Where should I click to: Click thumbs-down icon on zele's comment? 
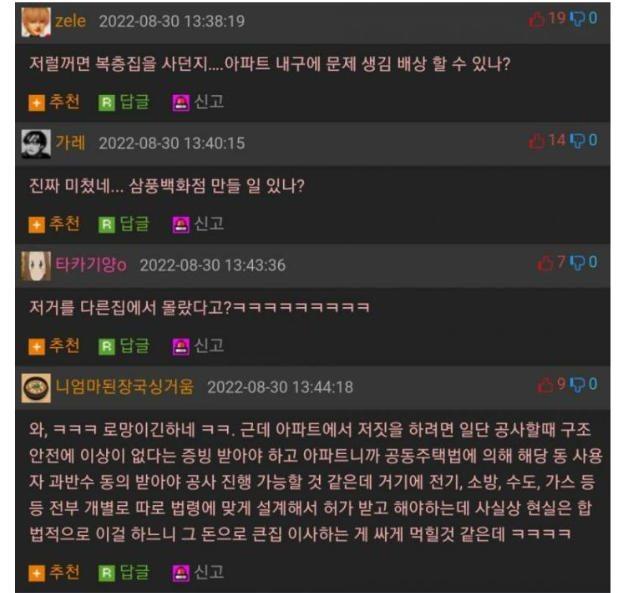coord(577,19)
